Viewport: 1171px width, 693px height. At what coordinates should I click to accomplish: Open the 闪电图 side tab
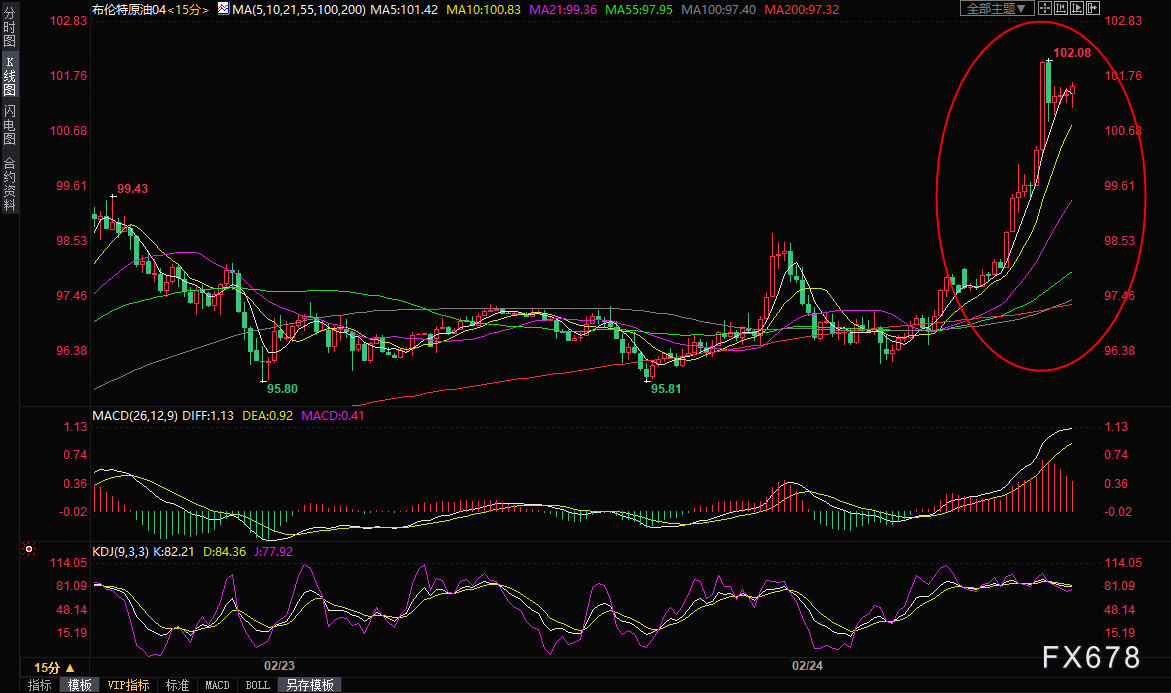click(x=9, y=125)
